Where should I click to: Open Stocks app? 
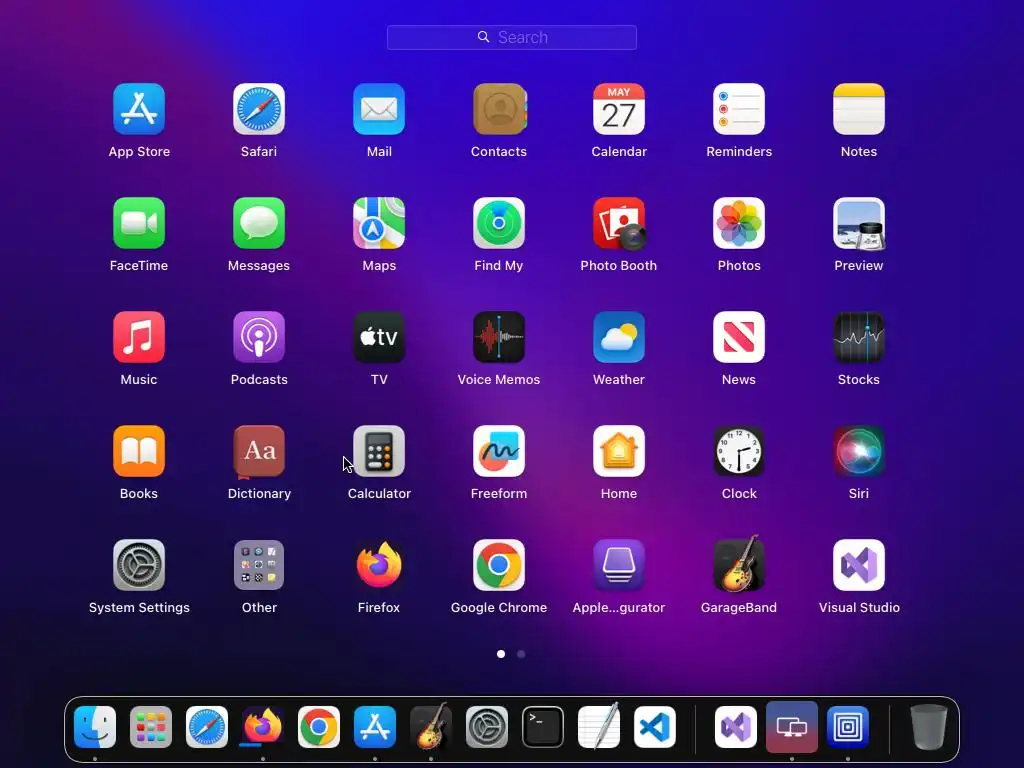coord(859,337)
